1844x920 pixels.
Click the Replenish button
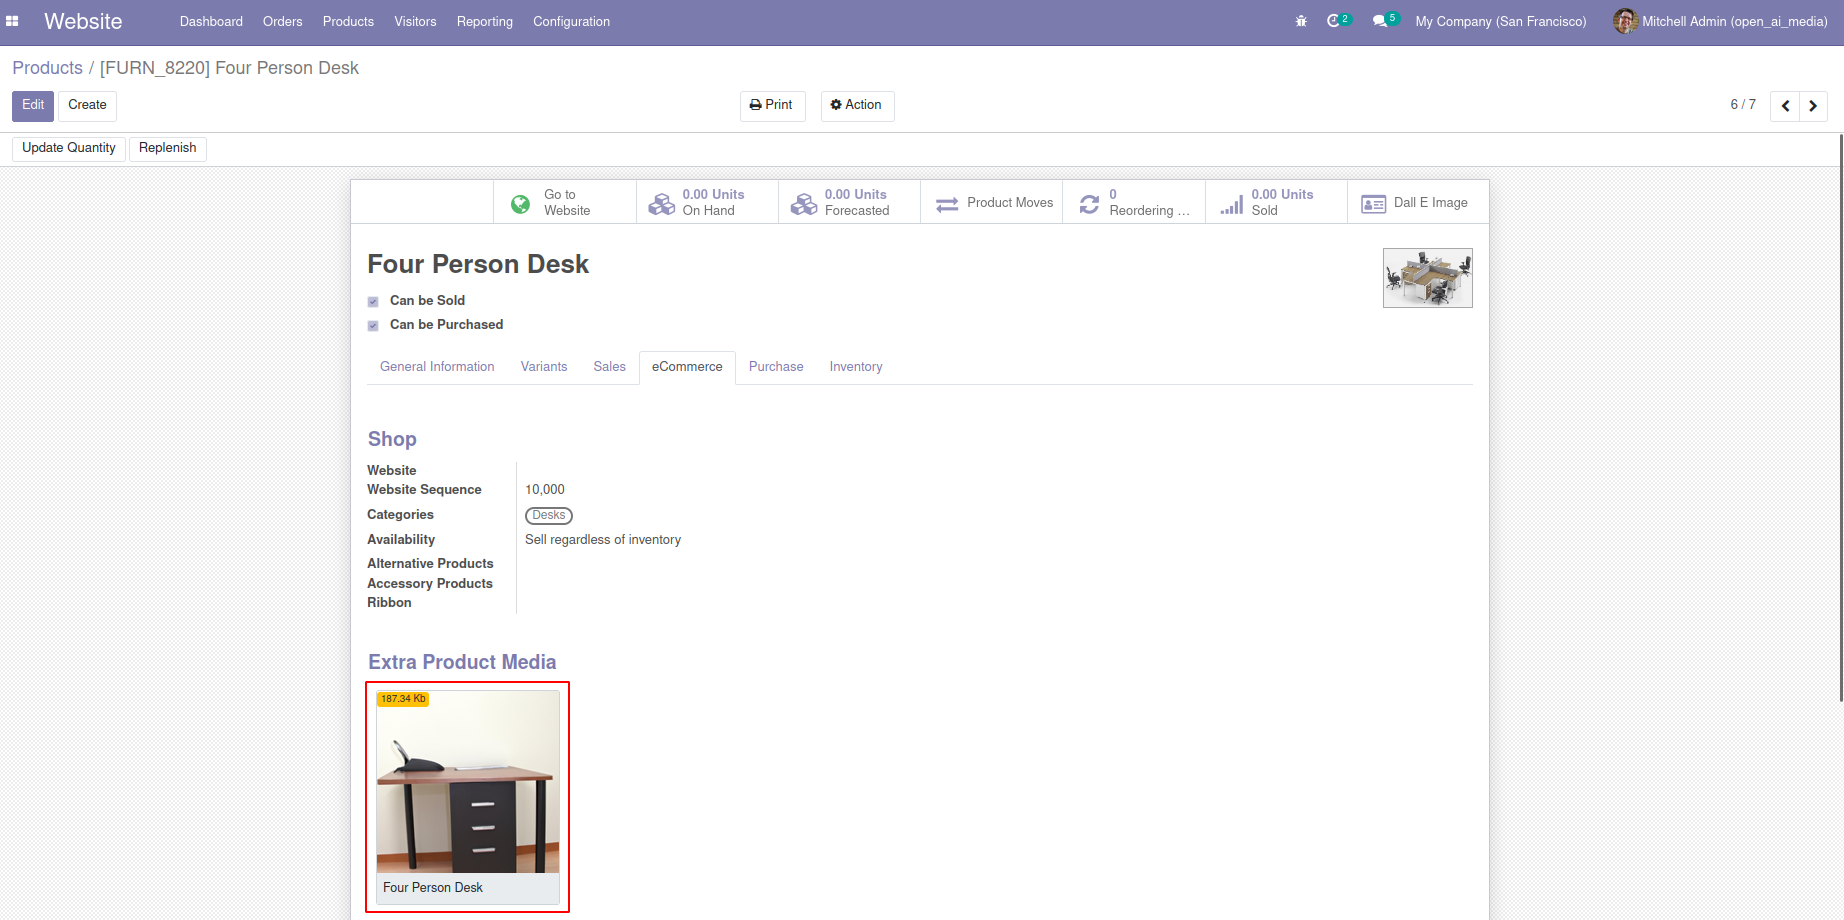click(167, 148)
